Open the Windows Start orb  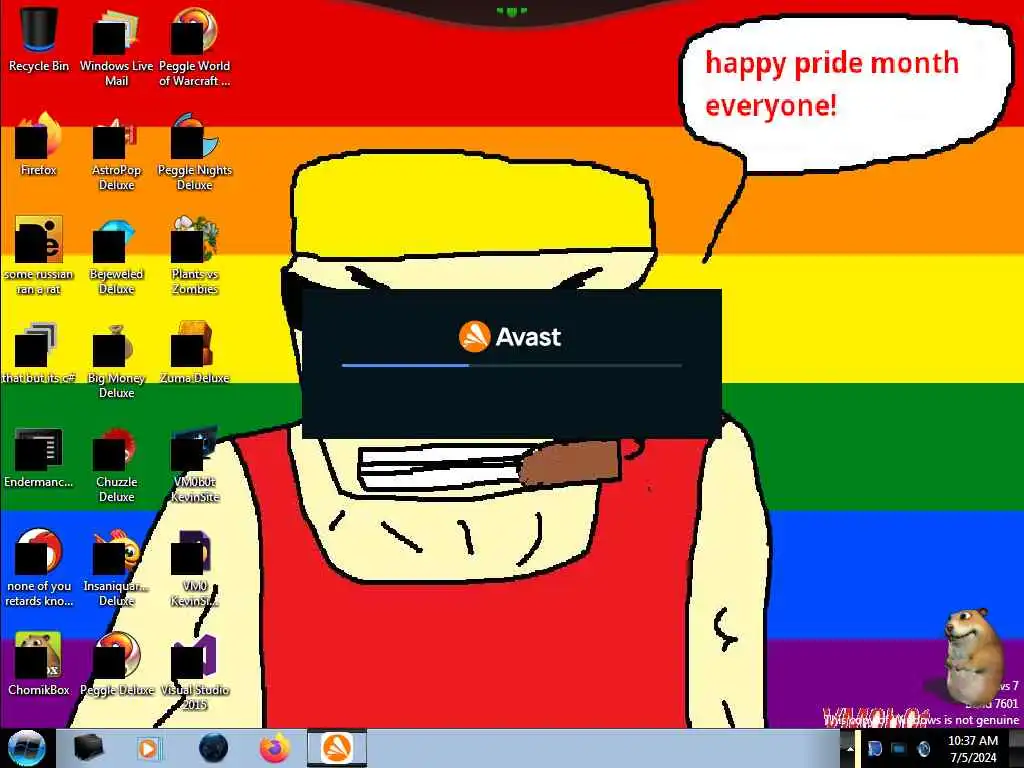(27, 748)
